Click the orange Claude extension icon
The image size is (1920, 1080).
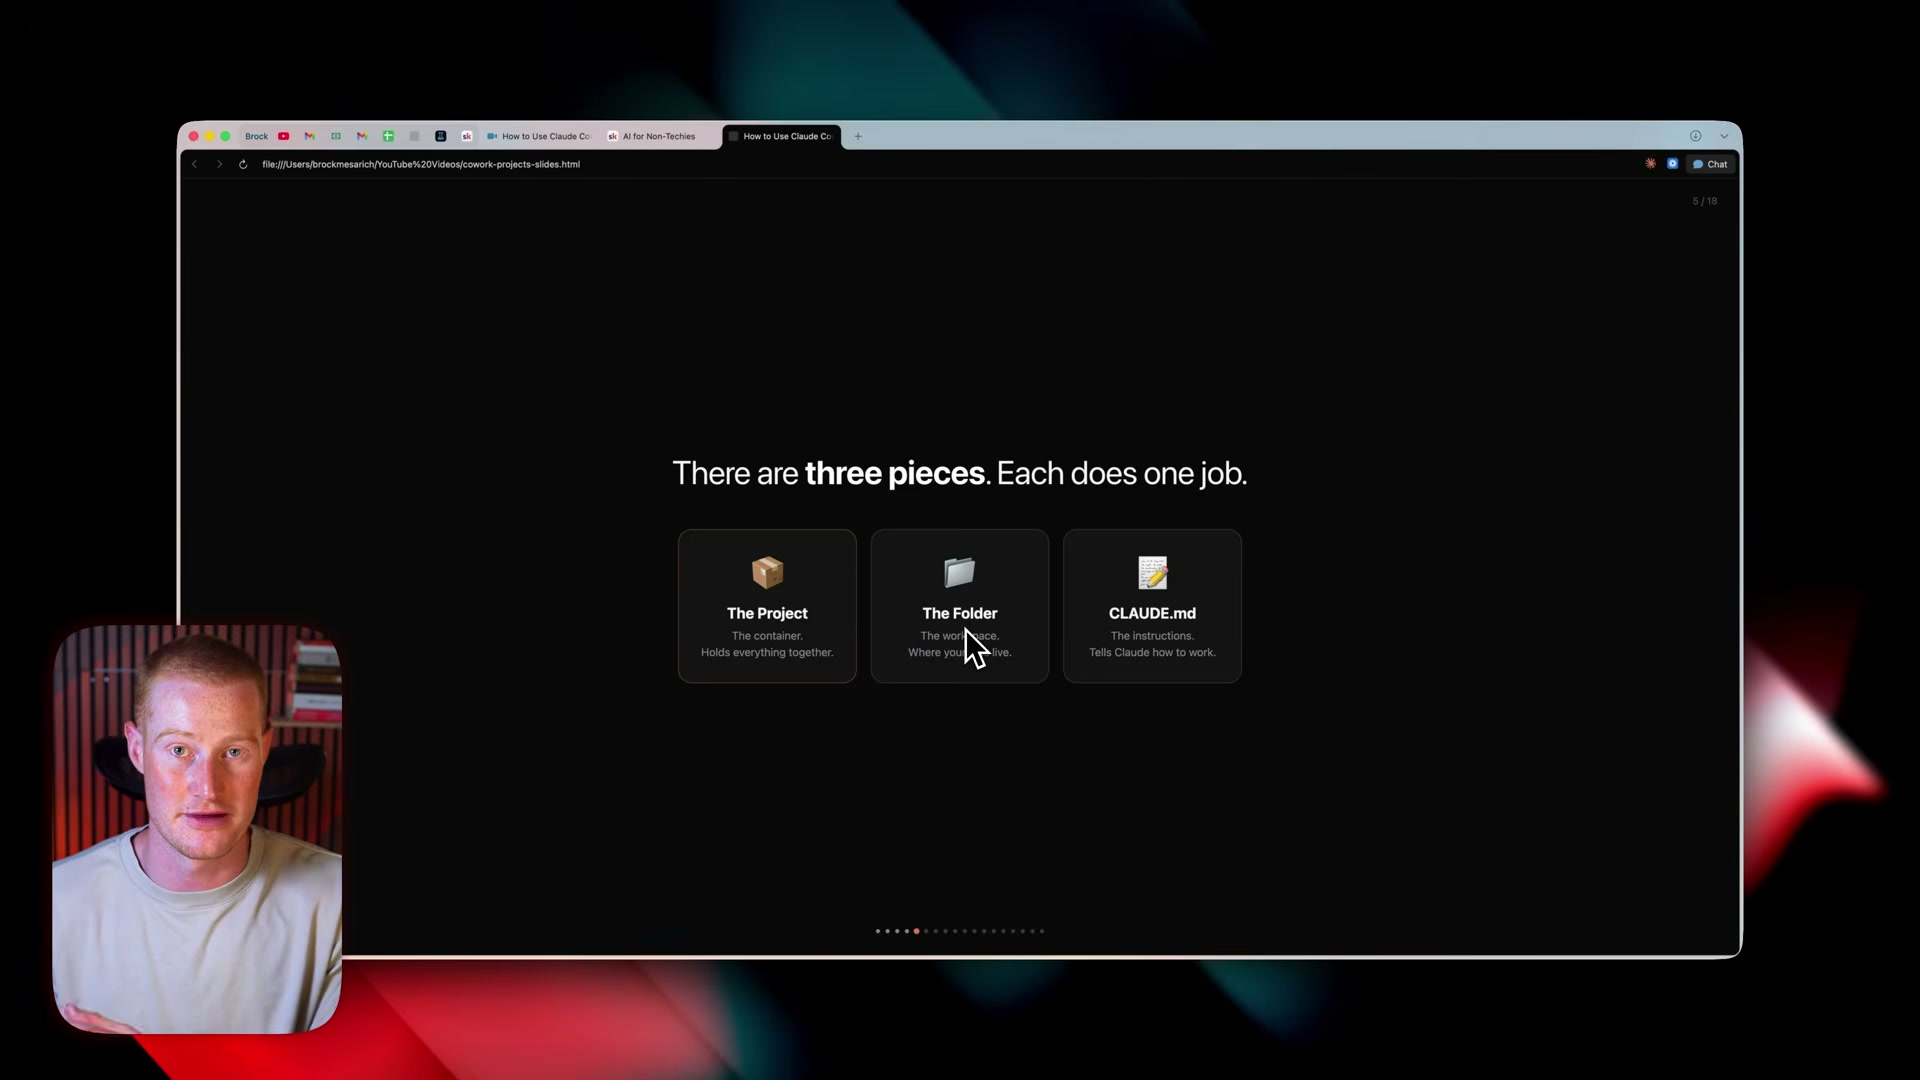(1651, 164)
